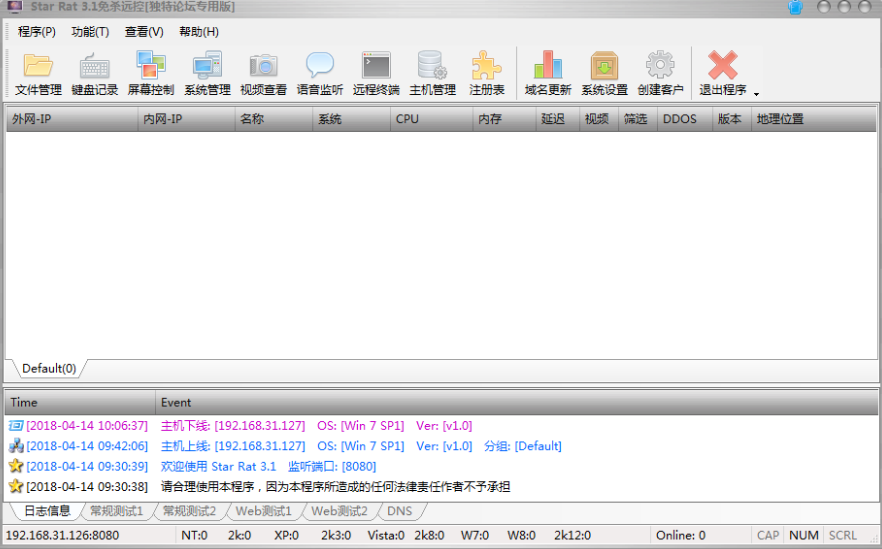
Task: Select the 请合理使用本程序 disclaimer log entry
Action: [x=442, y=487]
